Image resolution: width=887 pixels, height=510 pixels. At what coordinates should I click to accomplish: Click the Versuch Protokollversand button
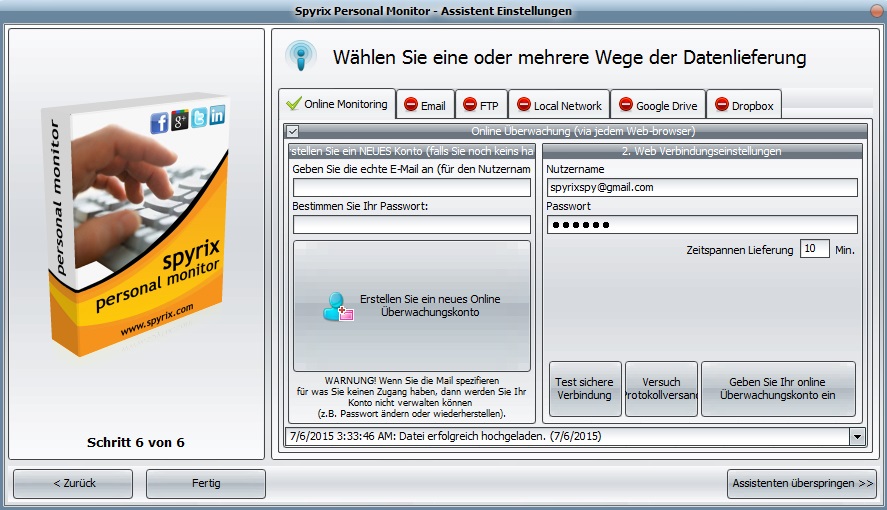click(x=661, y=389)
